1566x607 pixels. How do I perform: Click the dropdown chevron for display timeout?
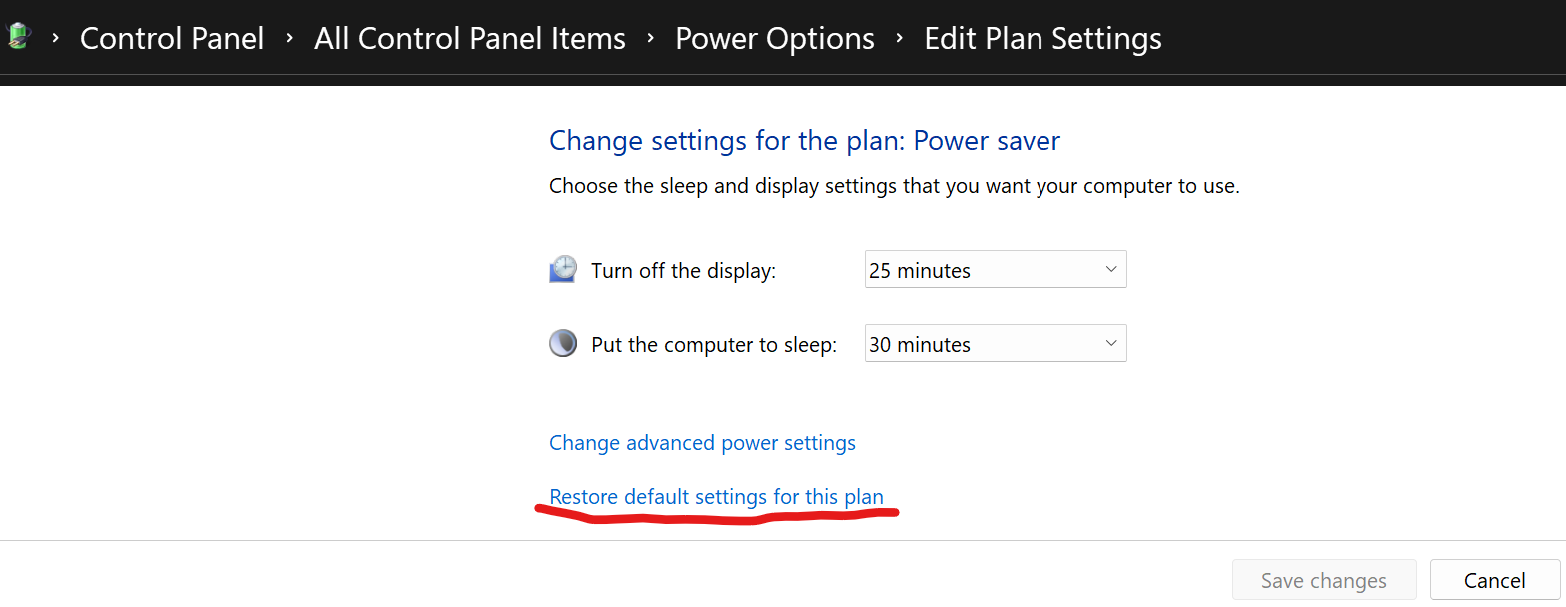(x=1110, y=269)
